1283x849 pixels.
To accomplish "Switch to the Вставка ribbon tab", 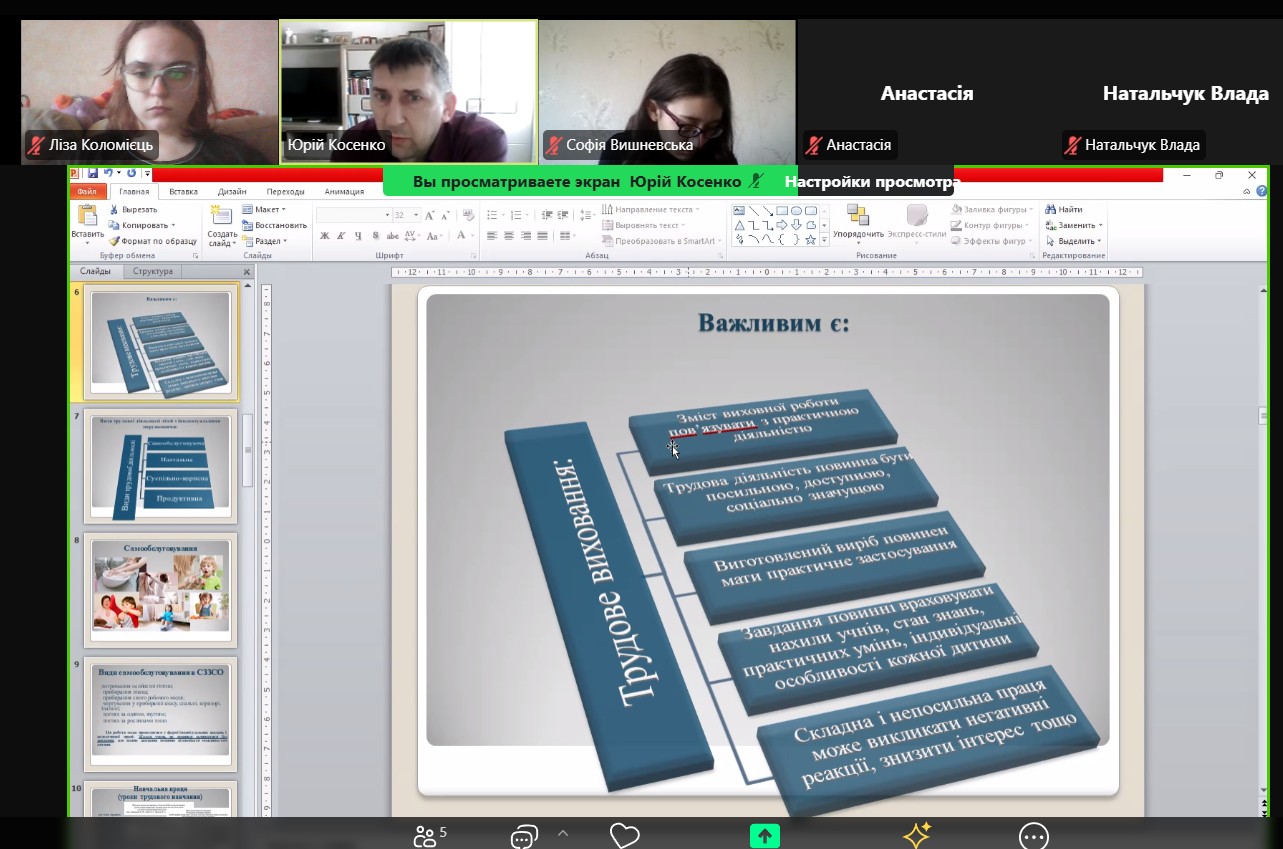I will (x=183, y=192).
